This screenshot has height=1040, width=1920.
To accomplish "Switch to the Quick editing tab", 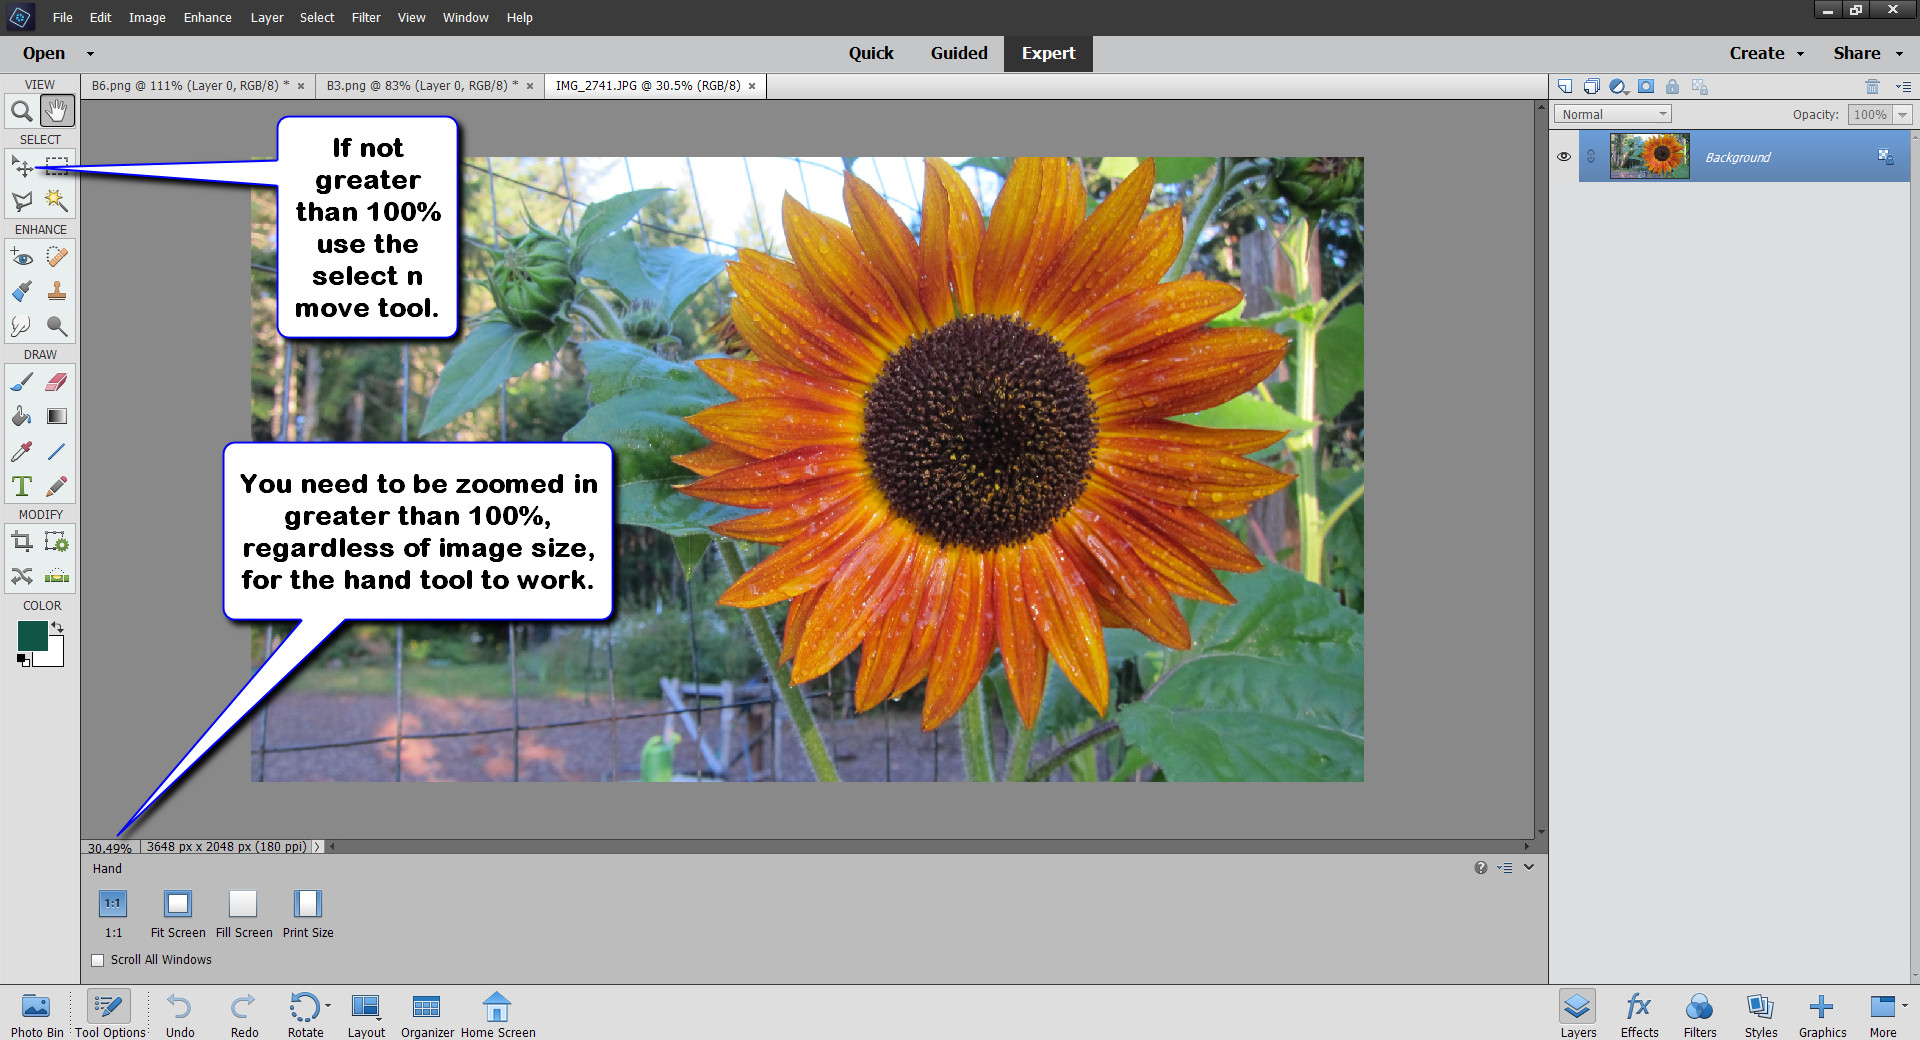I will pyautogui.click(x=871, y=53).
